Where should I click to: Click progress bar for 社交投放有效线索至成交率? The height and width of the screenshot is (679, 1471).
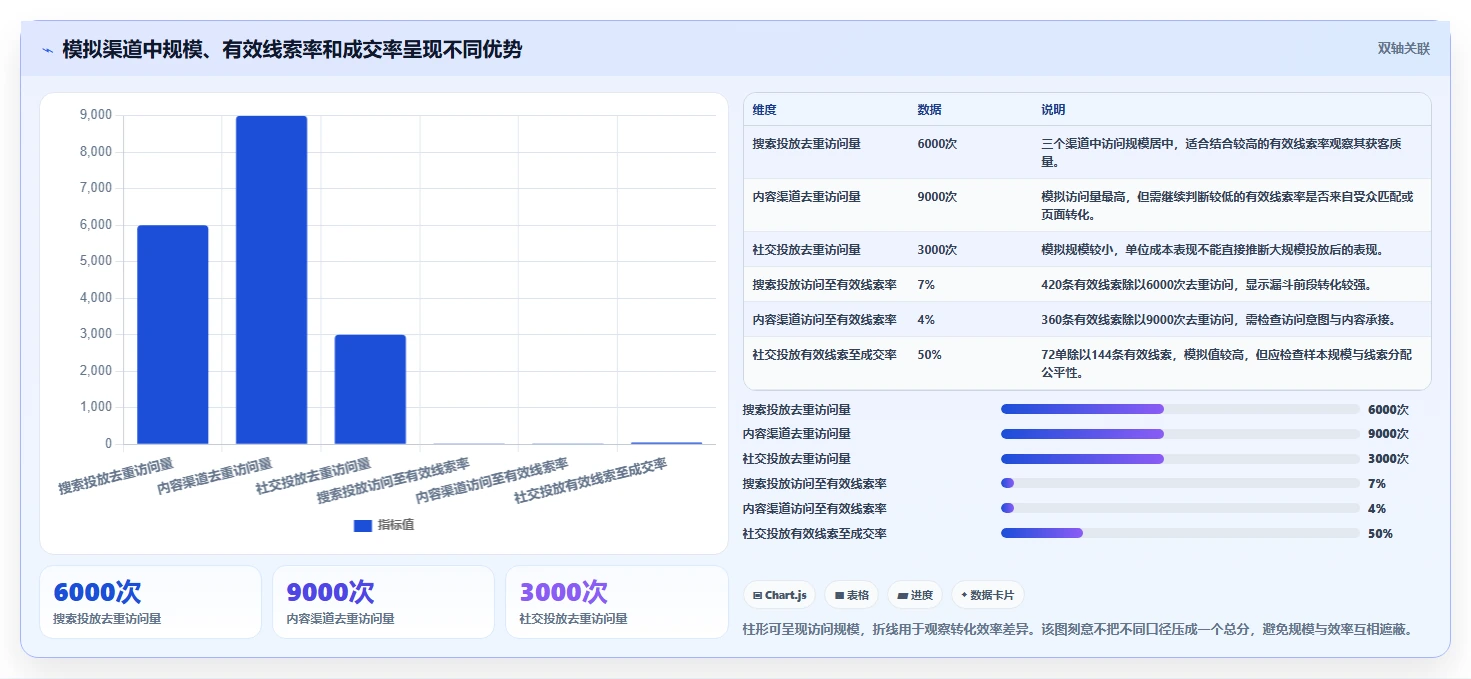pos(1180,533)
